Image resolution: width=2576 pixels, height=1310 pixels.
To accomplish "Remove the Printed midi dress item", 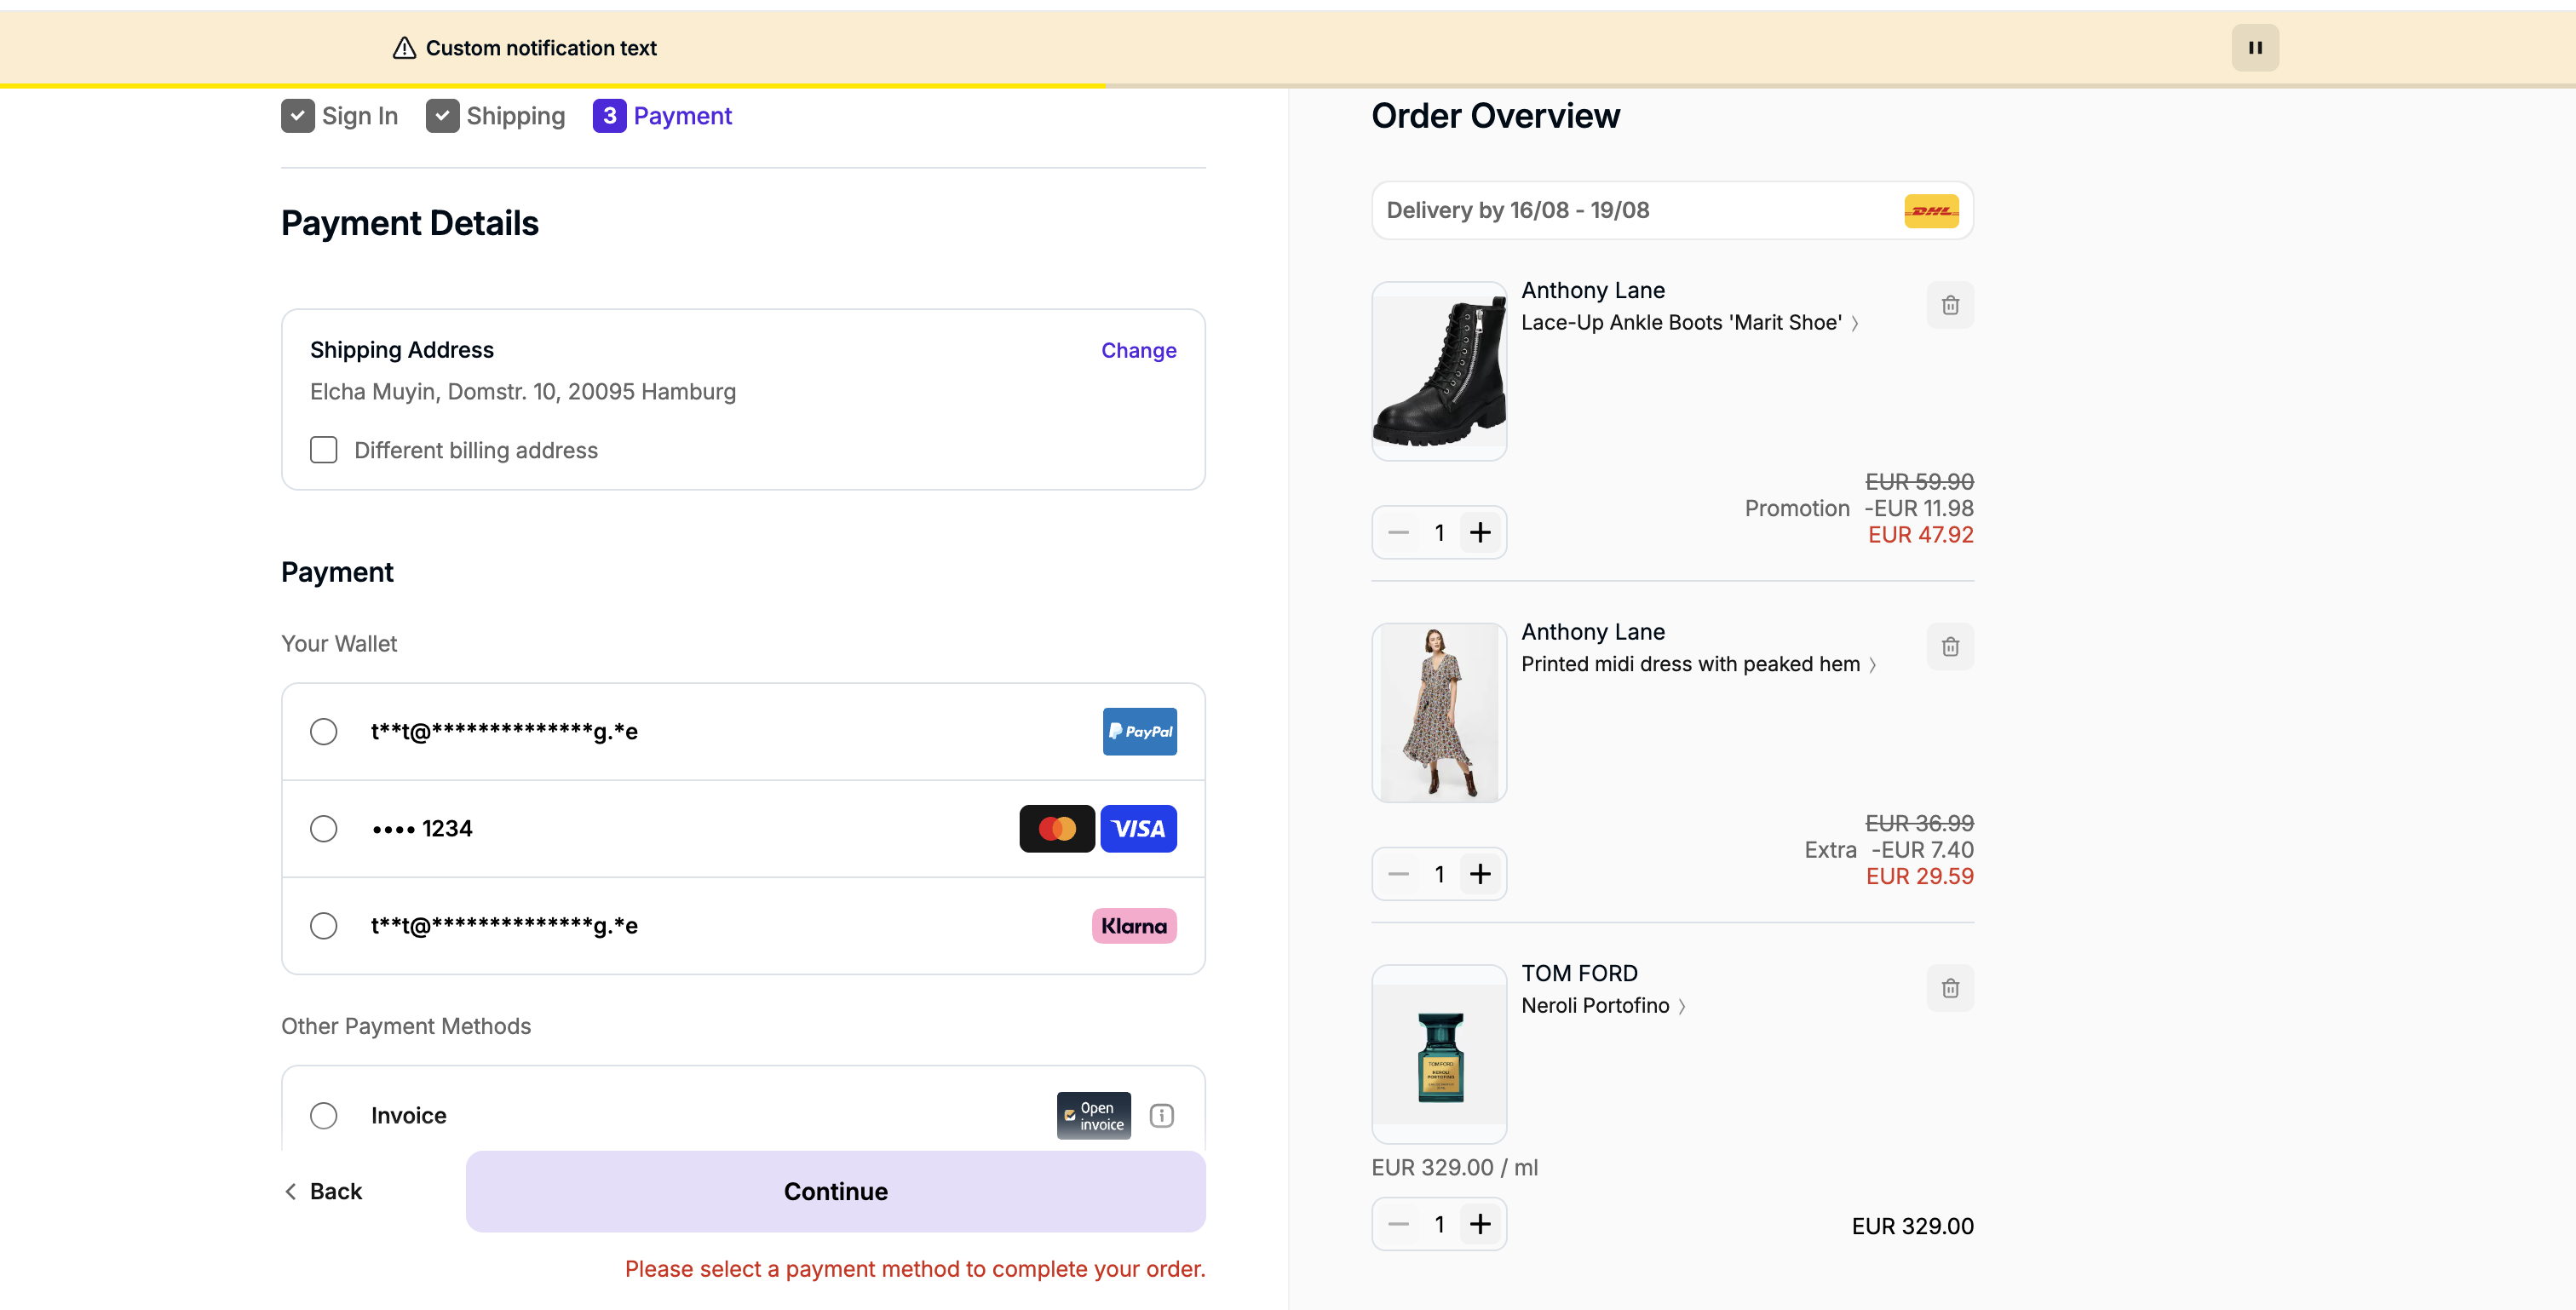I will [x=1949, y=647].
